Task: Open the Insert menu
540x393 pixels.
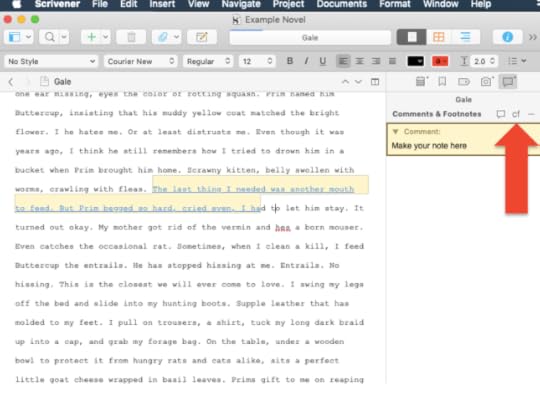Action: click(x=162, y=4)
